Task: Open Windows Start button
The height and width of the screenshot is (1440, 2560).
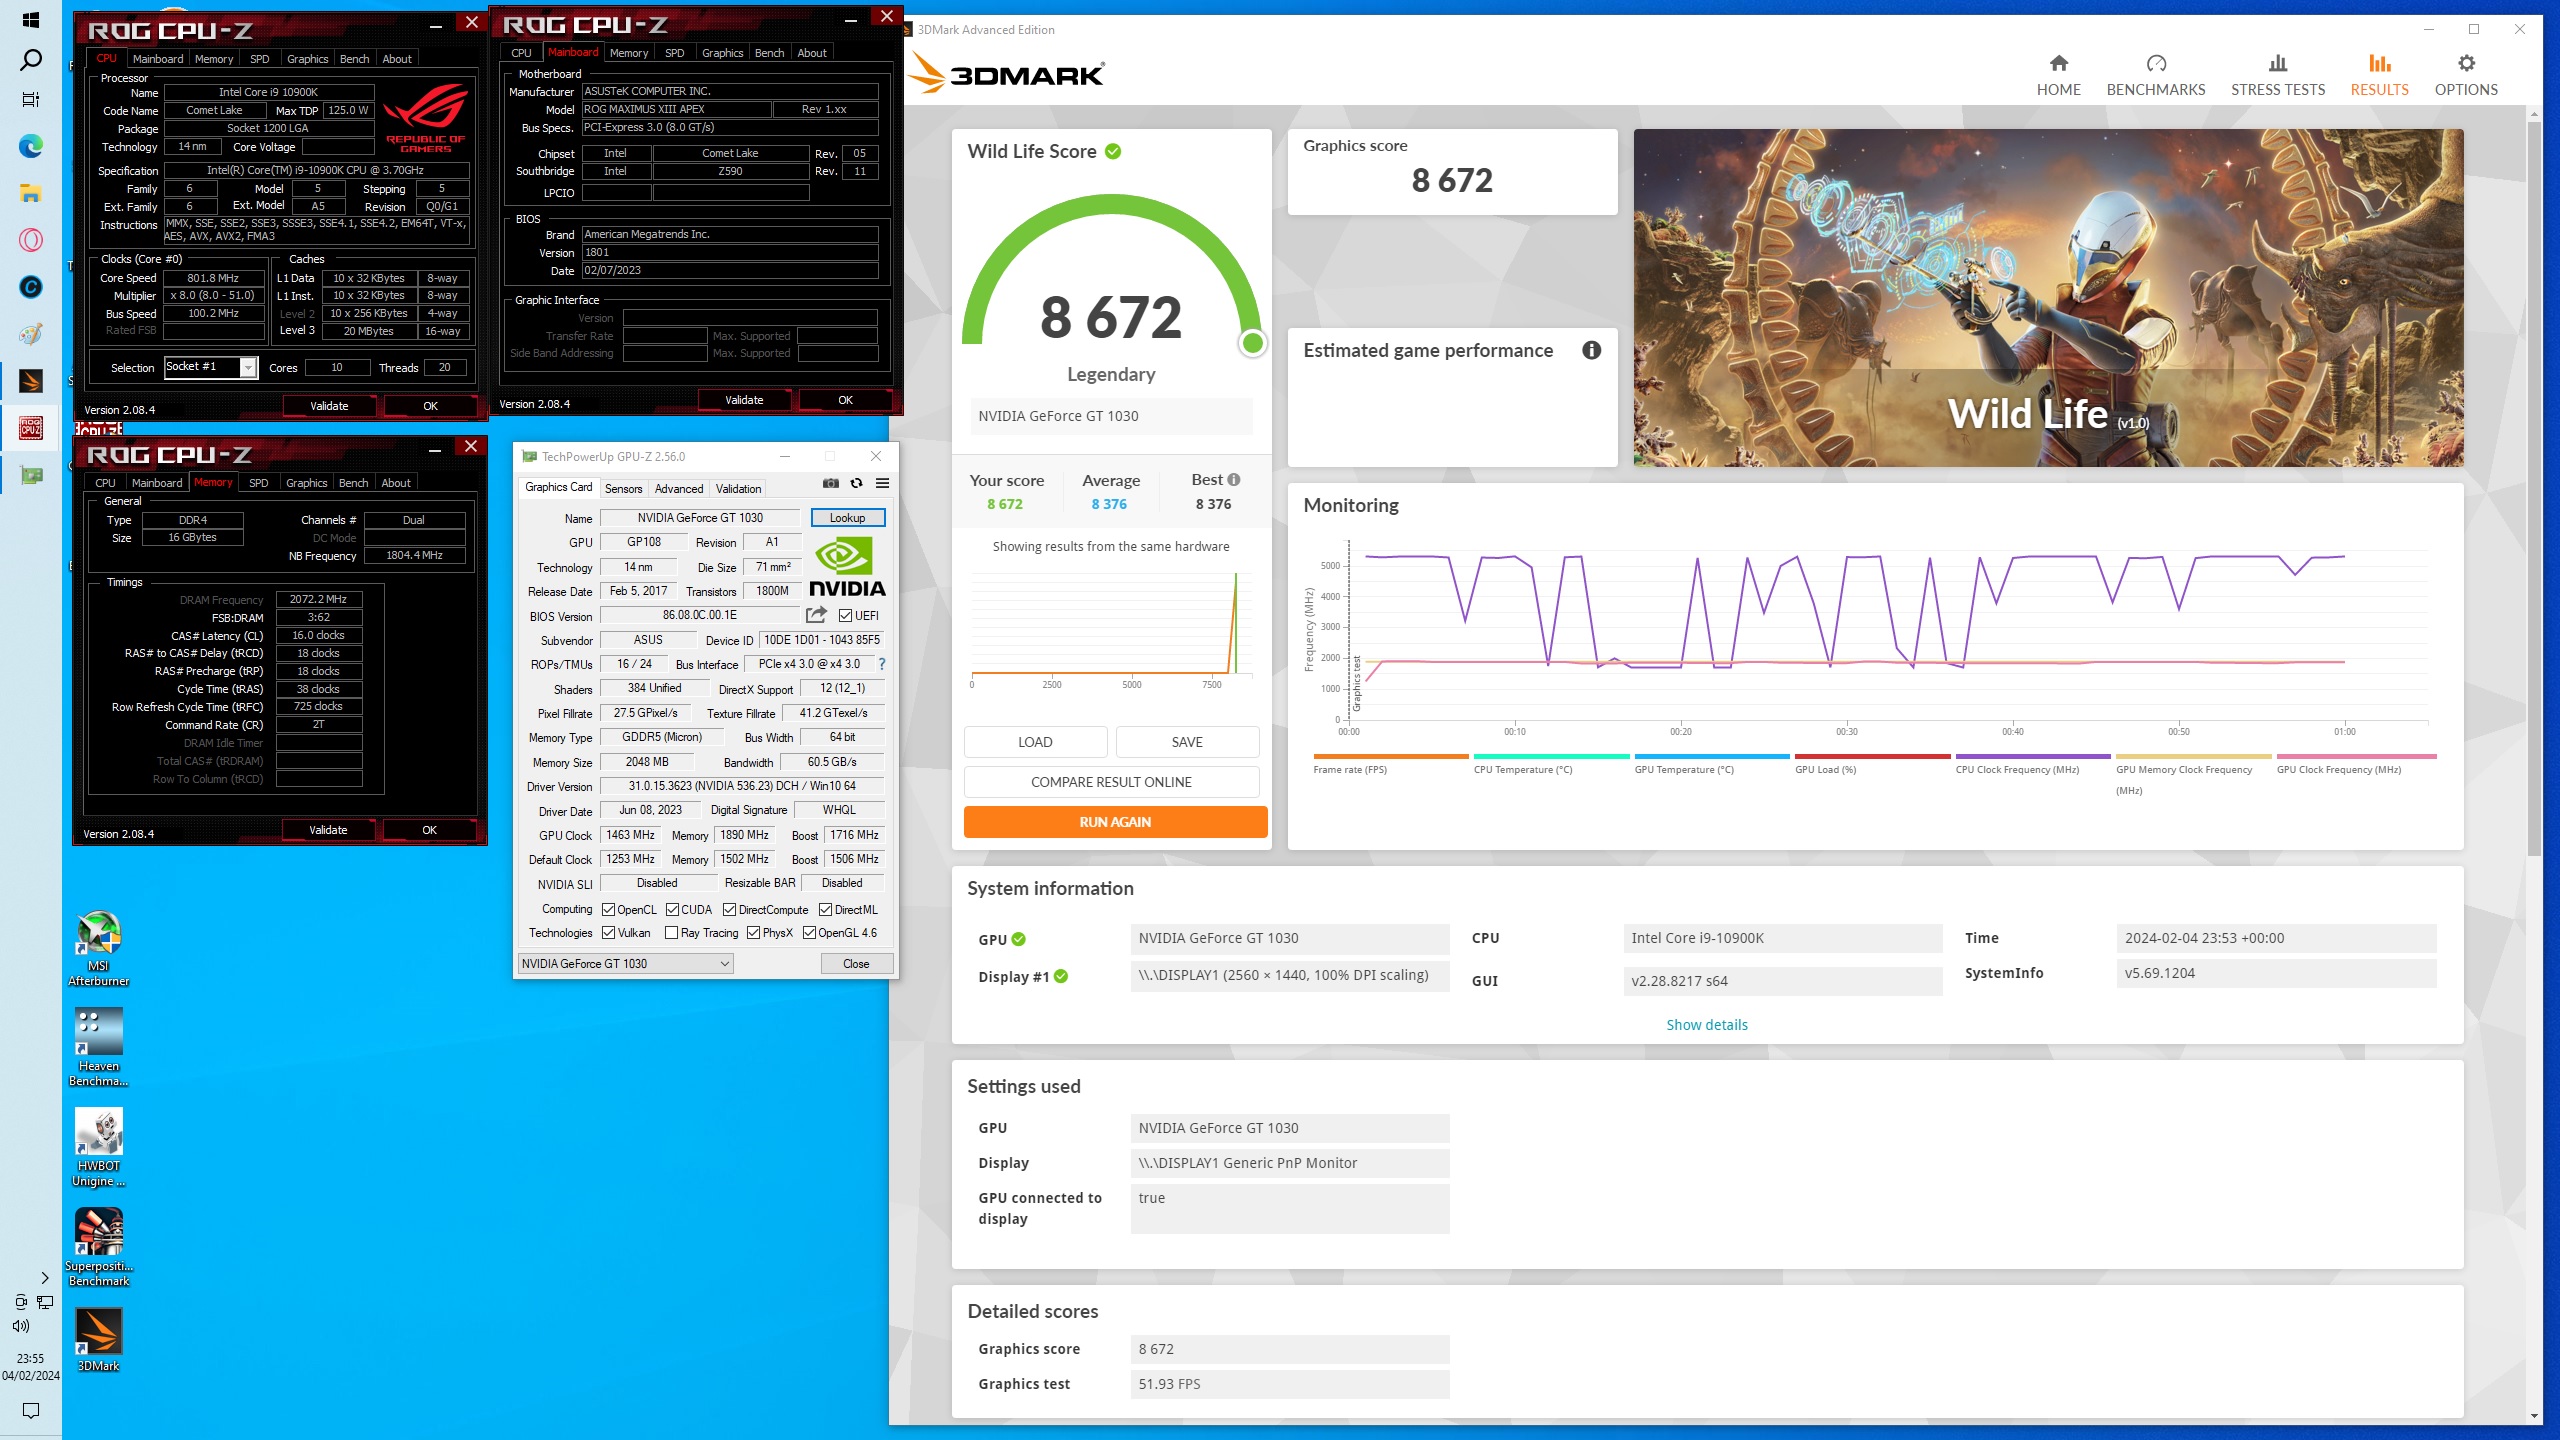Action: [31, 20]
